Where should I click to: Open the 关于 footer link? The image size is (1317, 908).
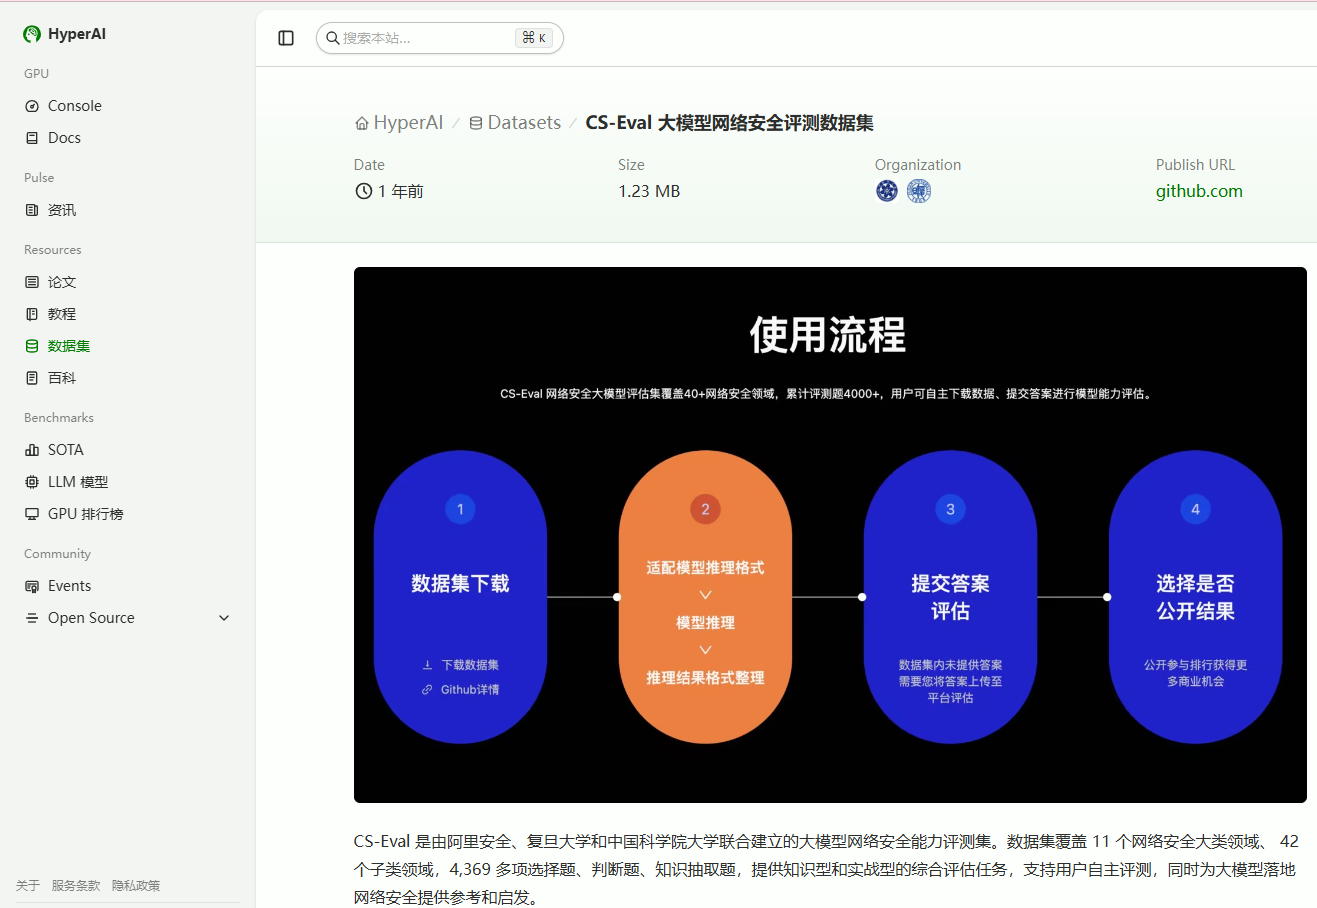coord(28,886)
